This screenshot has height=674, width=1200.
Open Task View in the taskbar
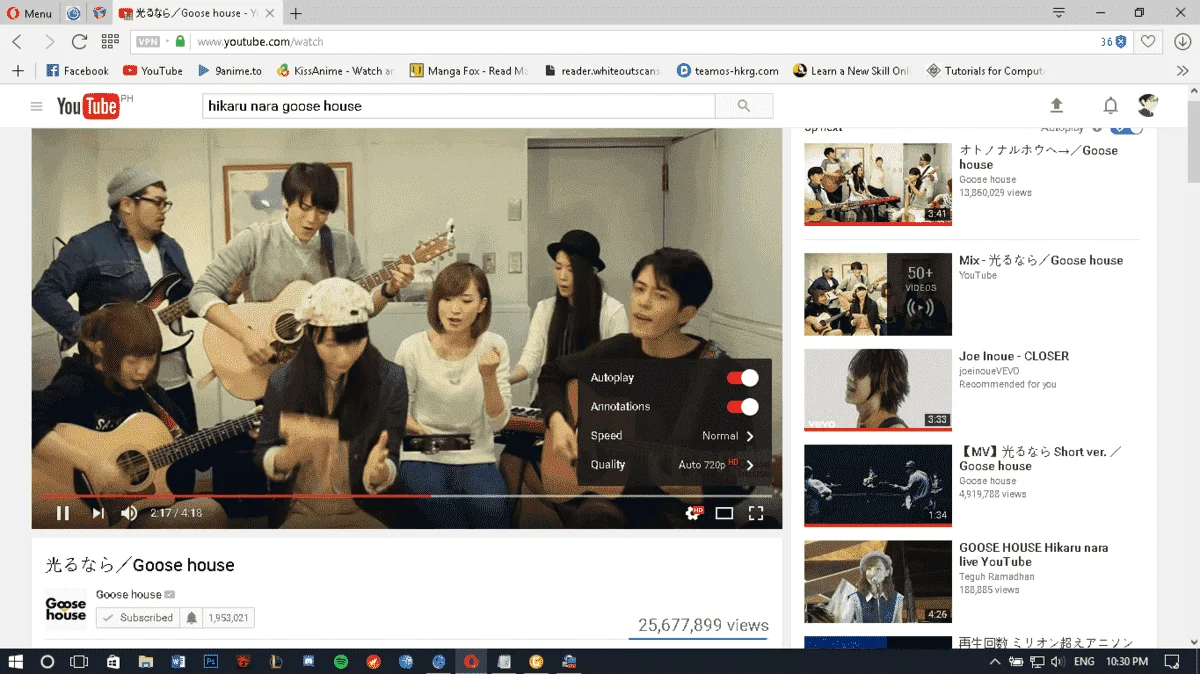point(78,662)
